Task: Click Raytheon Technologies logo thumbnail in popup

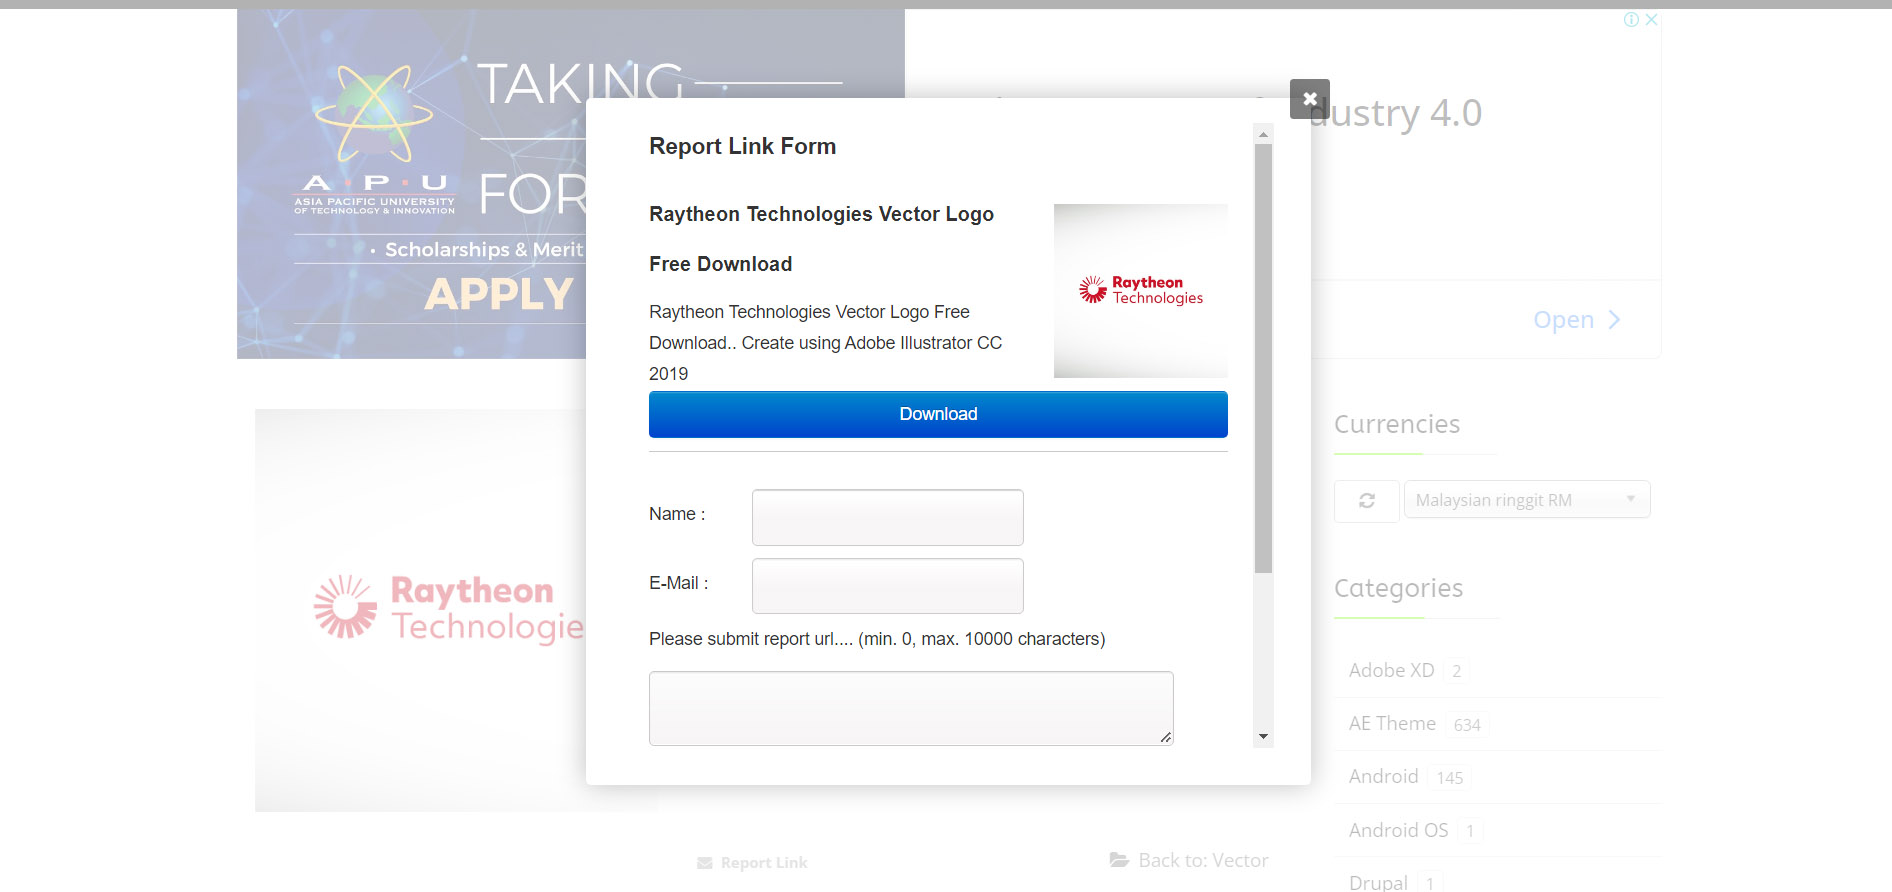Action: tap(1141, 291)
